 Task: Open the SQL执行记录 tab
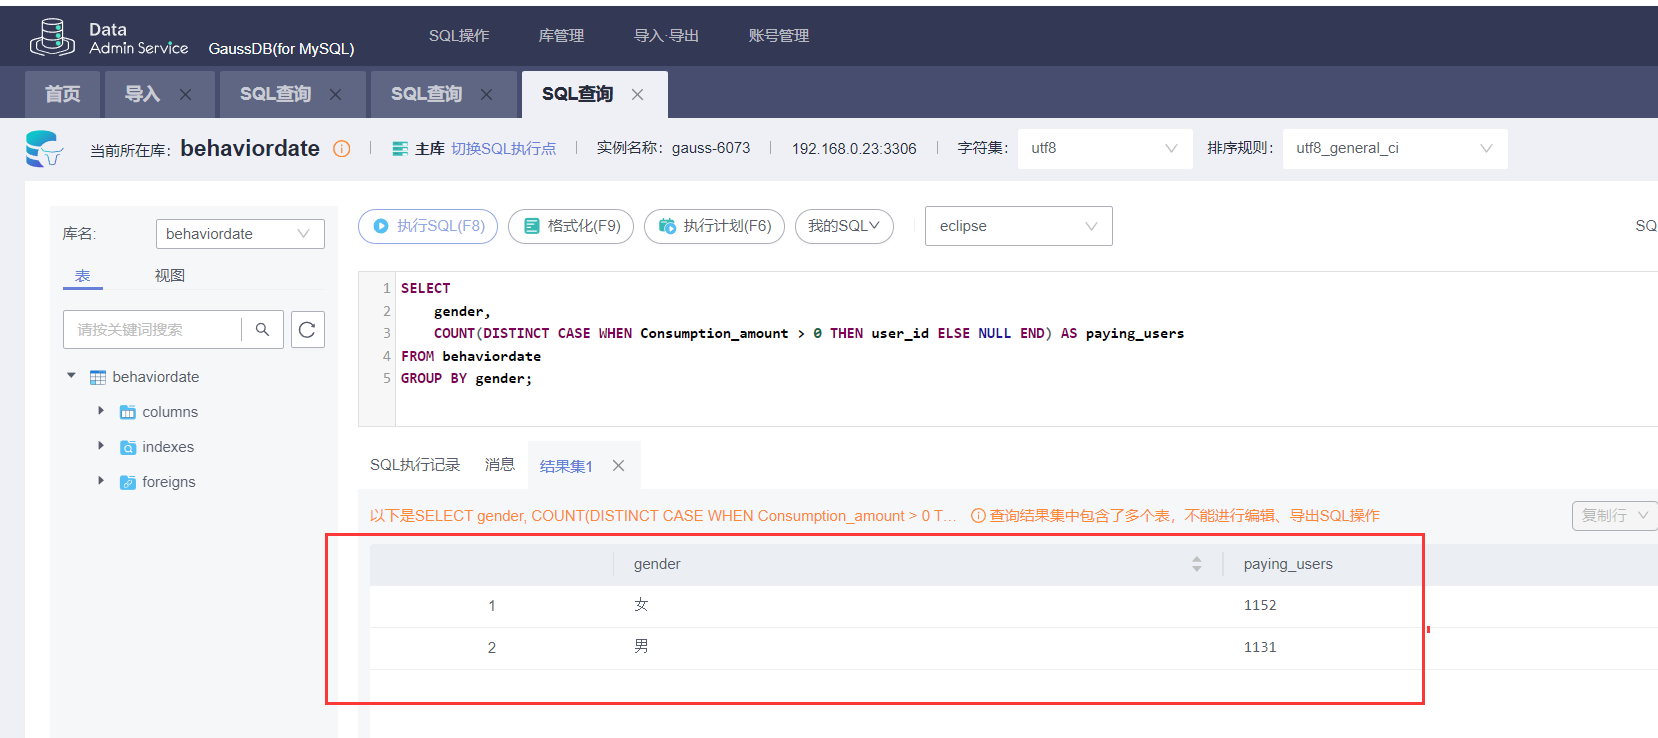(415, 465)
